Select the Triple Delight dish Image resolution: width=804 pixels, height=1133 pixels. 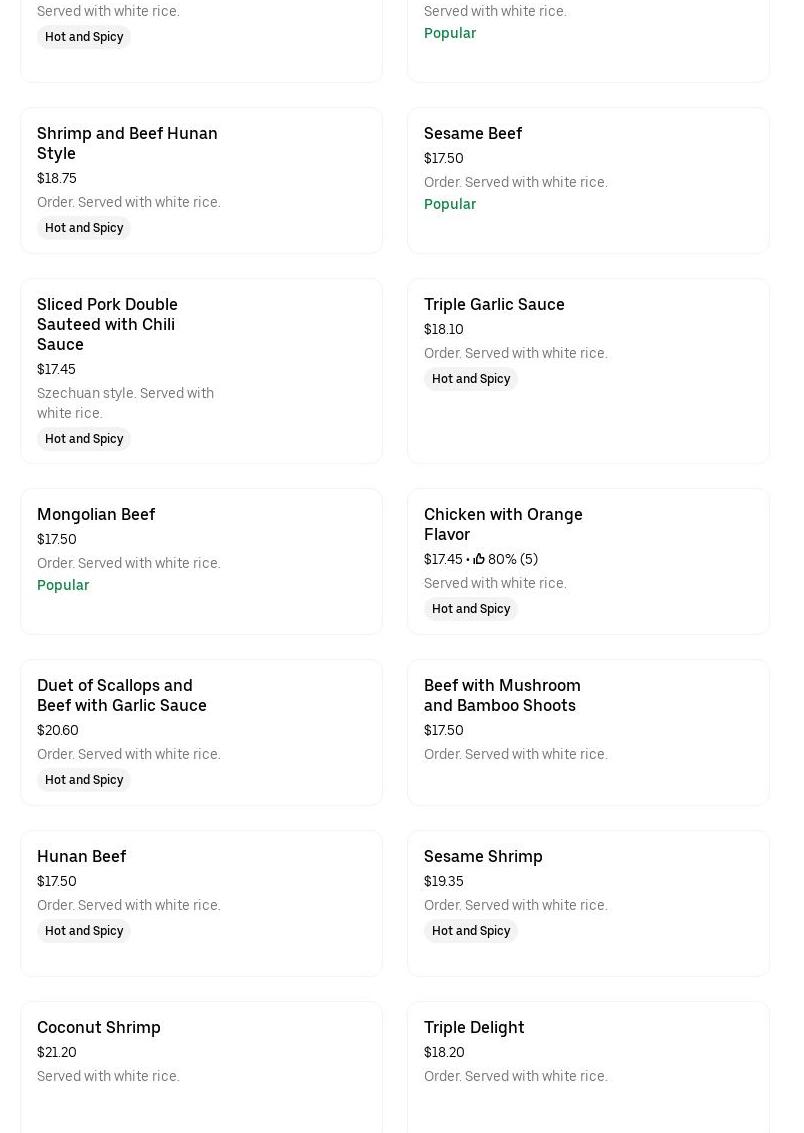click(x=474, y=1027)
